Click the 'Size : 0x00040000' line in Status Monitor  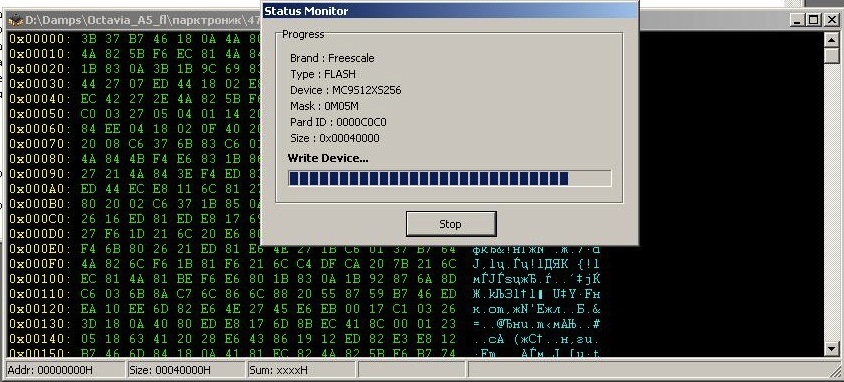[335, 138]
